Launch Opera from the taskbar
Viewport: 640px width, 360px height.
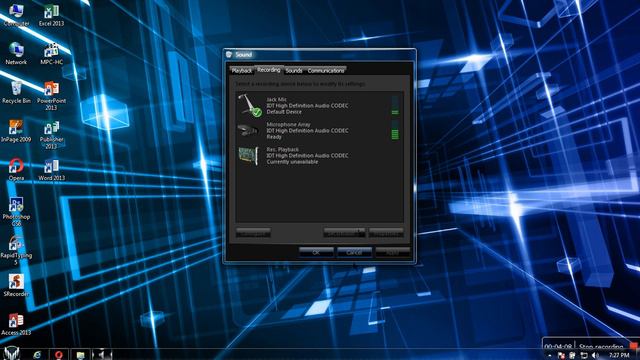coord(58,355)
